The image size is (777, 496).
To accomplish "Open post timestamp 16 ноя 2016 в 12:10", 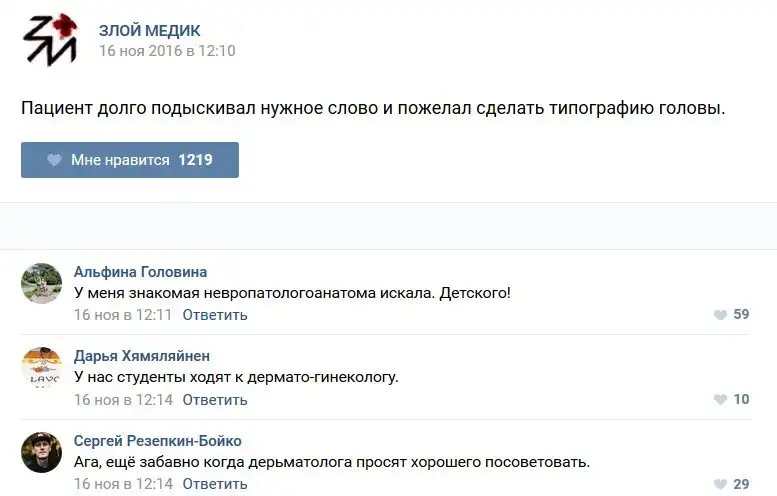I will point(166,51).
